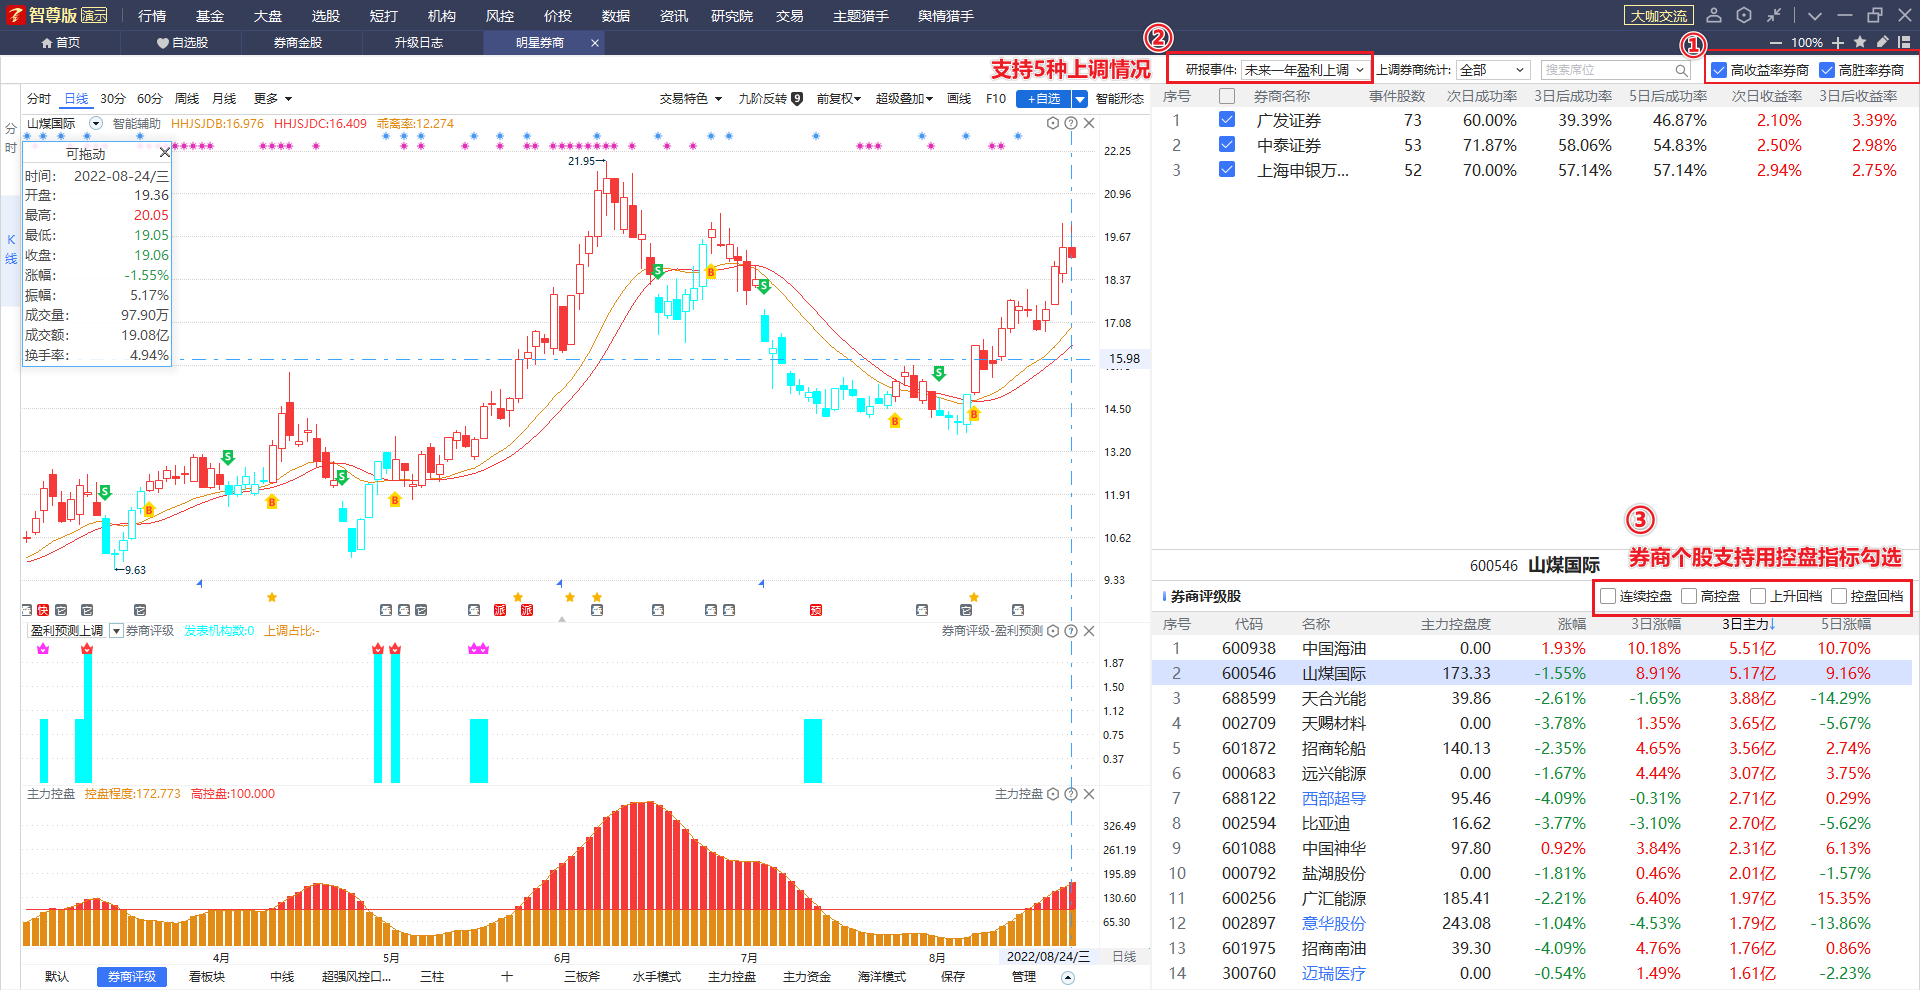Click the +自选 button
1920x990 pixels.
coord(1044,99)
